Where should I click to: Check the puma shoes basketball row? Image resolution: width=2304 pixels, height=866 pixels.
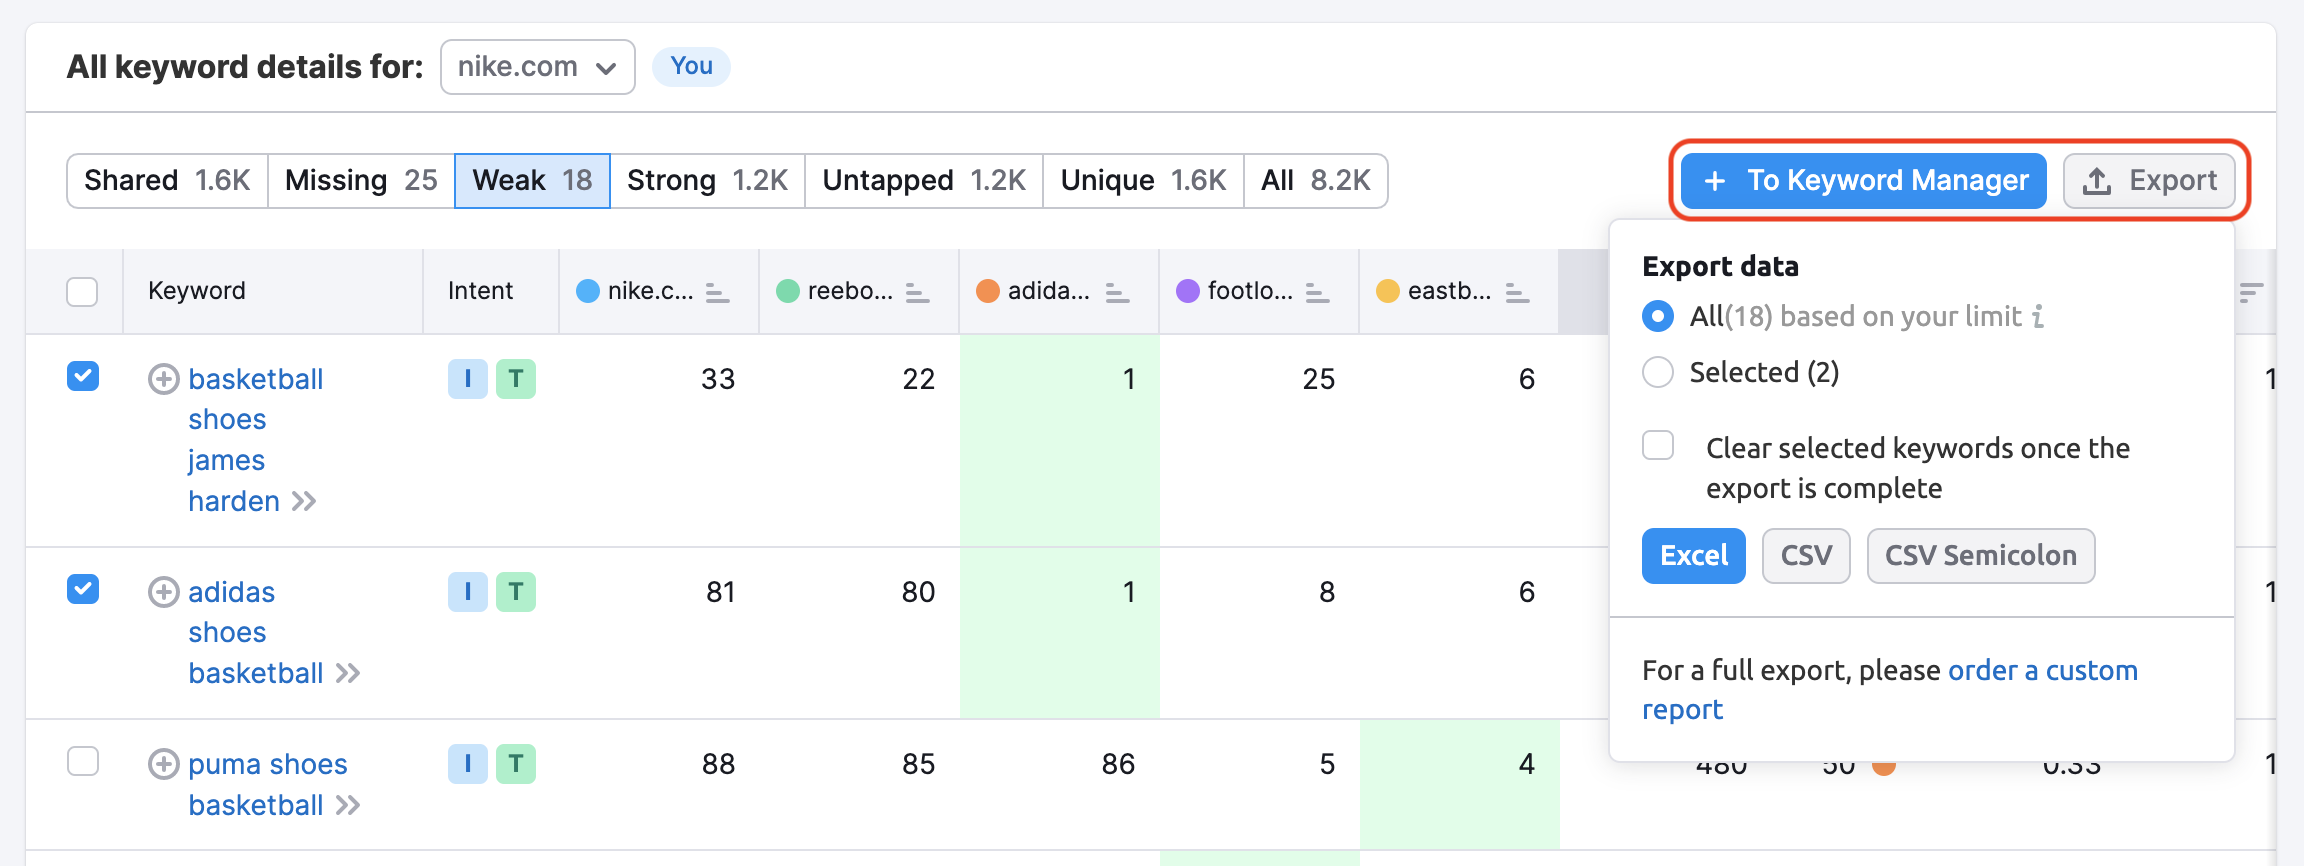pyautogui.click(x=83, y=762)
